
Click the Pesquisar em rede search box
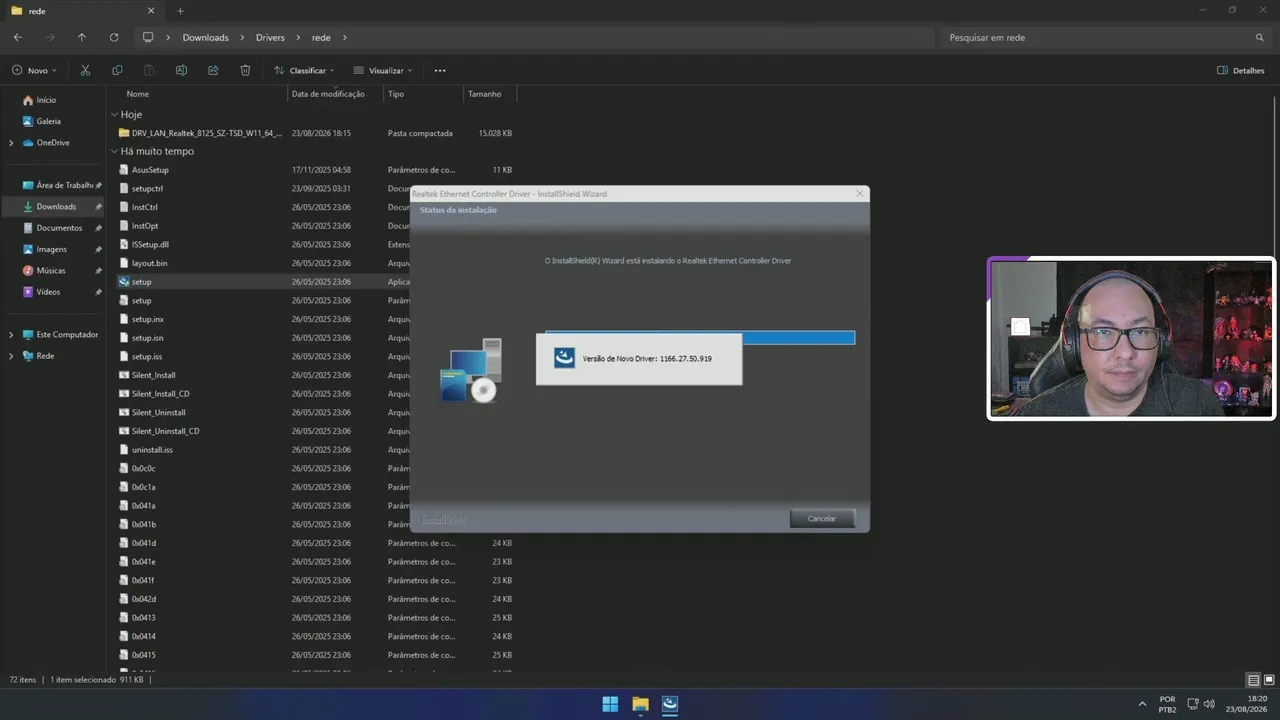coord(1103,37)
